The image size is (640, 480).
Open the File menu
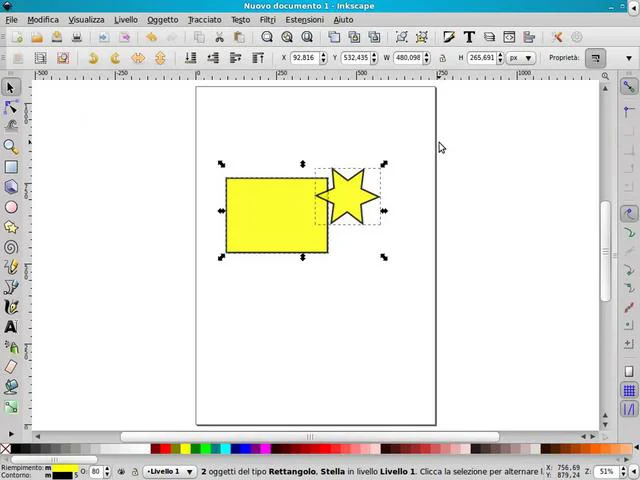point(11,20)
